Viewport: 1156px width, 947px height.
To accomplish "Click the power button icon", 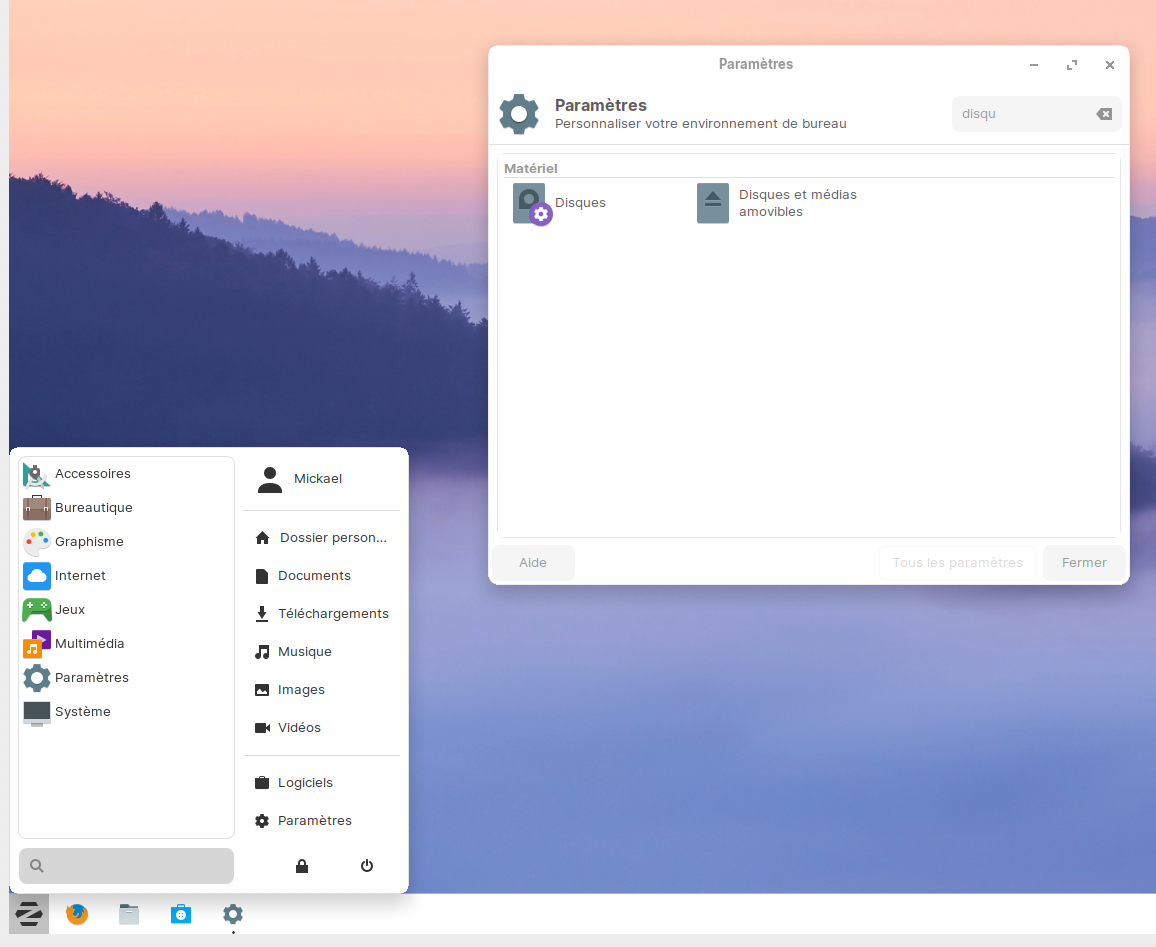I will tap(367, 866).
